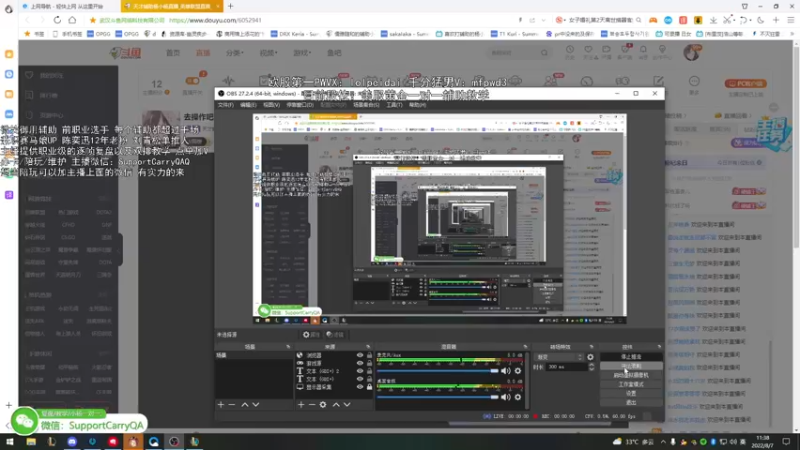
Task: Open settings gear for 麦克风/Aux mixer channel
Action: coord(518,371)
